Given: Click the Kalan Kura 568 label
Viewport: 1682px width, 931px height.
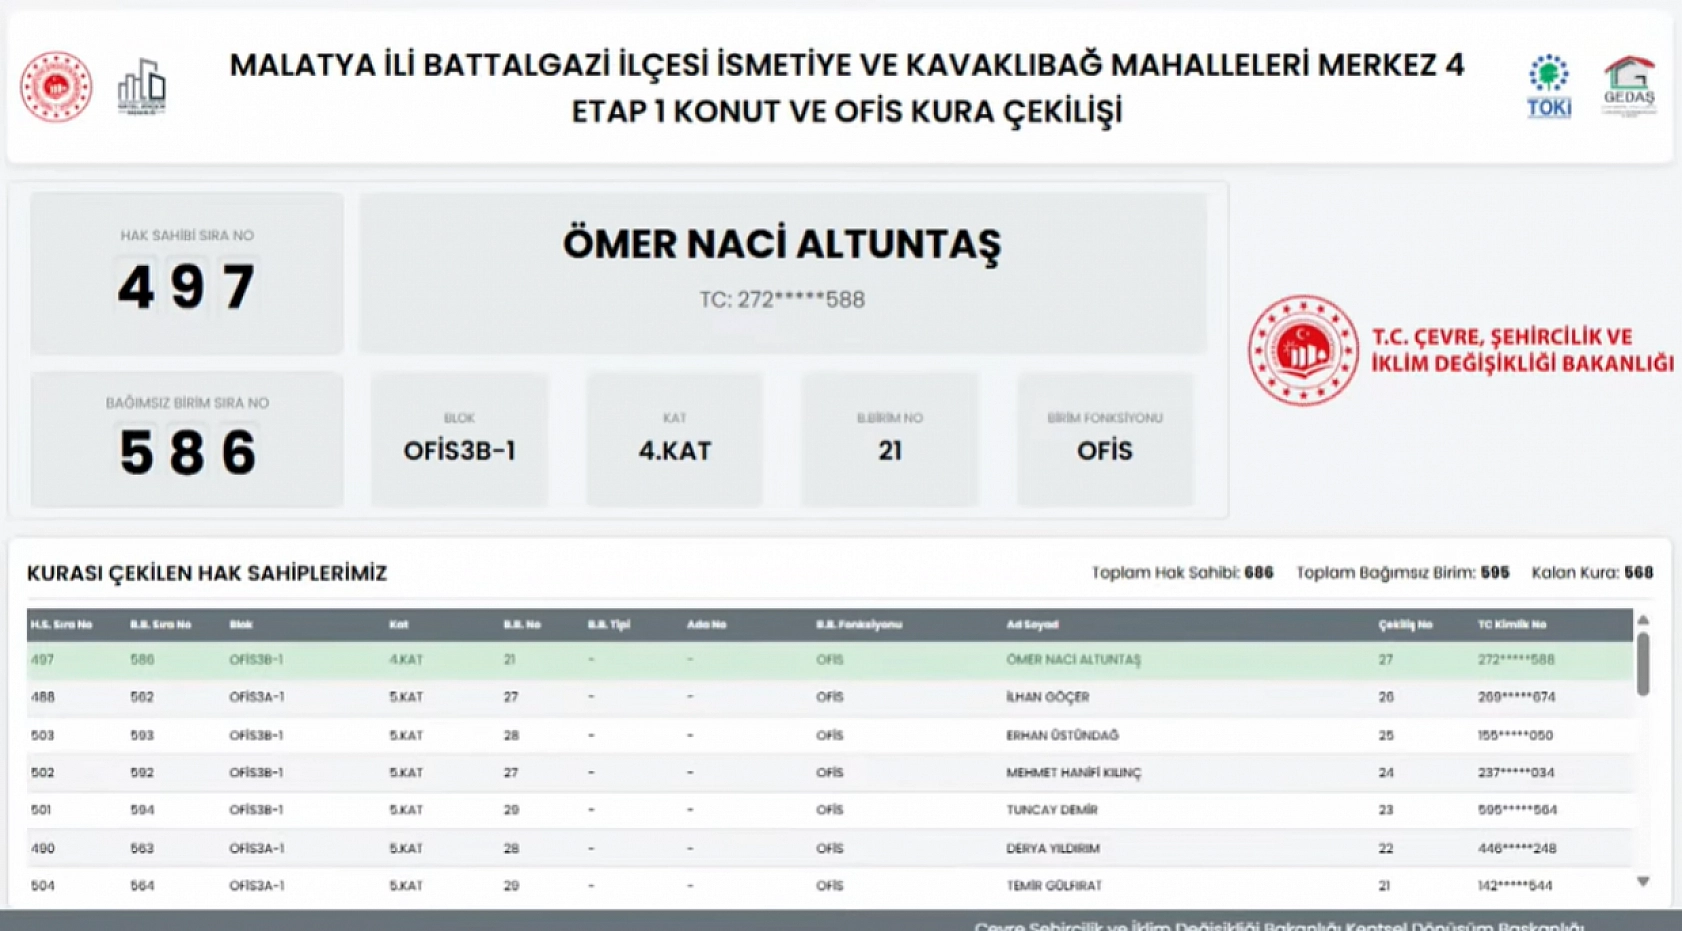Looking at the screenshot, I should tap(1595, 572).
